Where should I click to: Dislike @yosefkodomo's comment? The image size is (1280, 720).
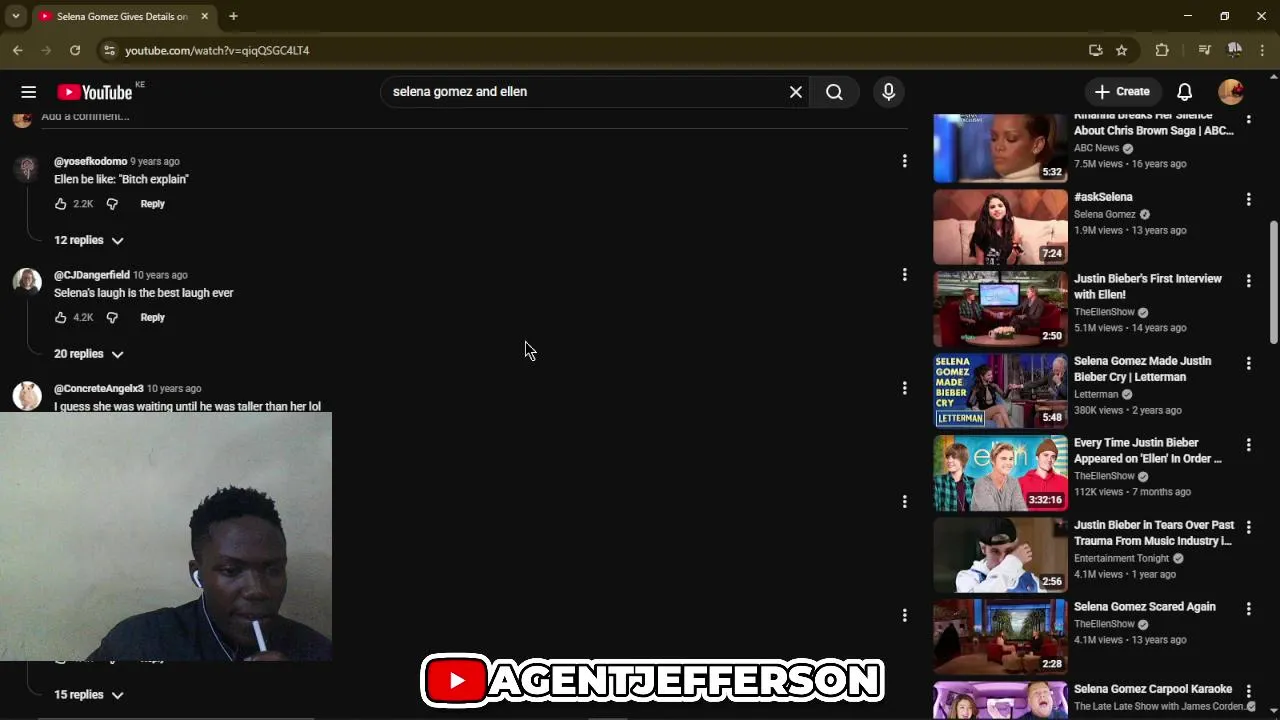point(112,204)
